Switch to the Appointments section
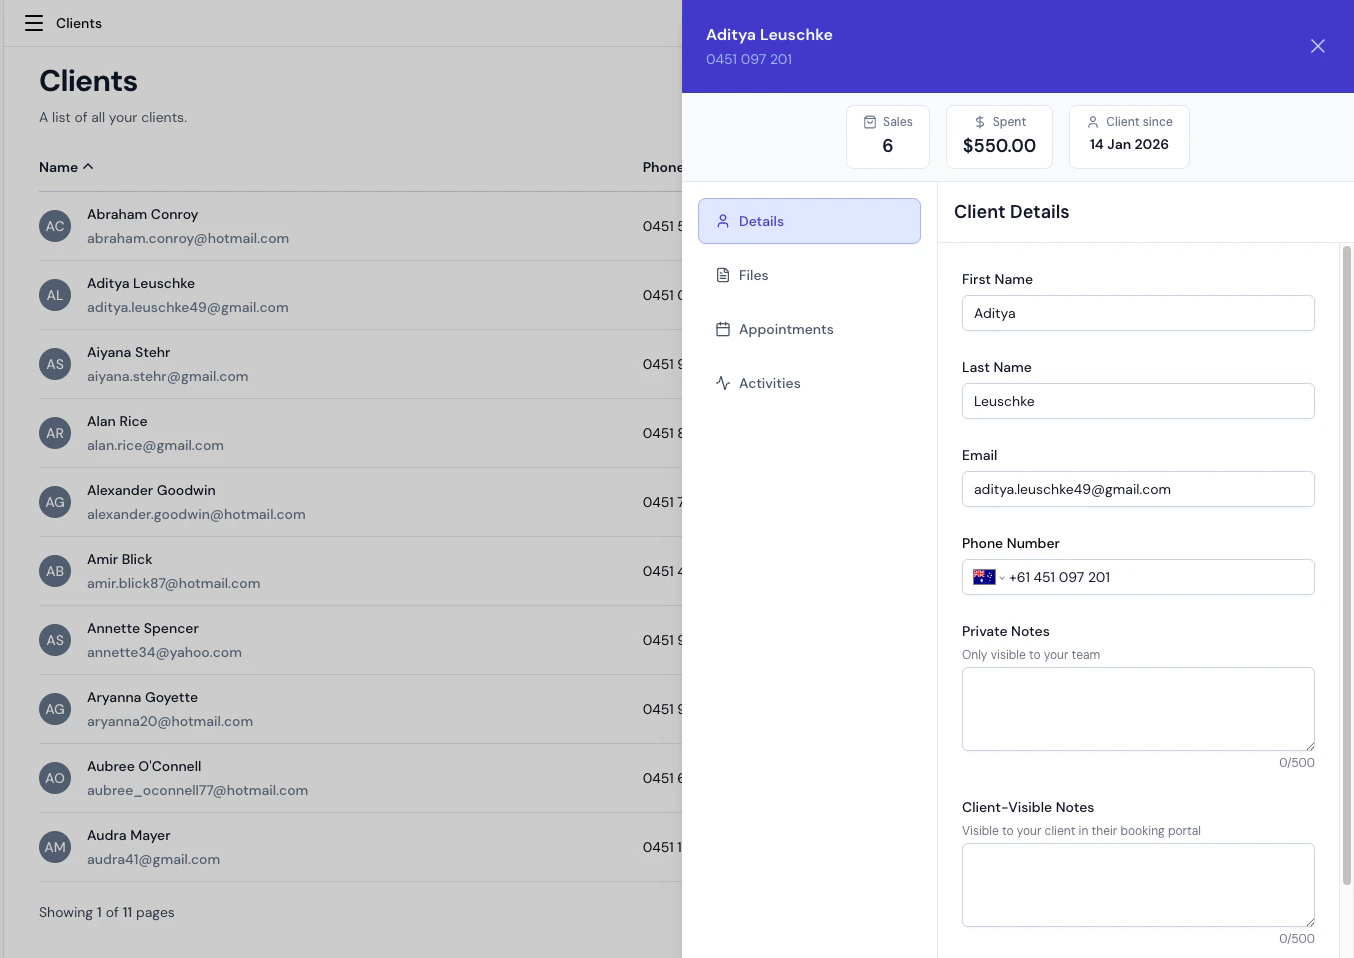The height and width of the screenshot is (958, 1354). point(786,328)
